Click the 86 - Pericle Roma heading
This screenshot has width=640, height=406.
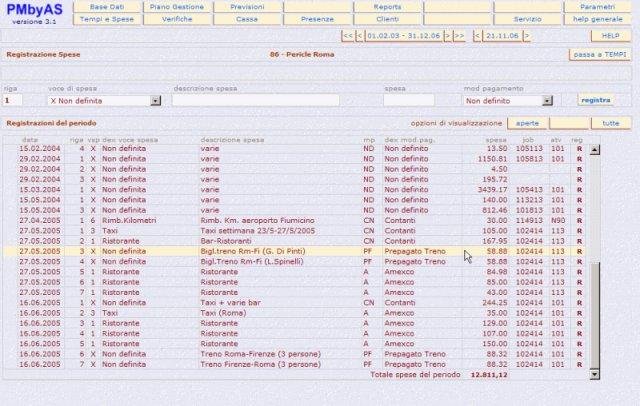pyautogui.click(x=302, y=54)
